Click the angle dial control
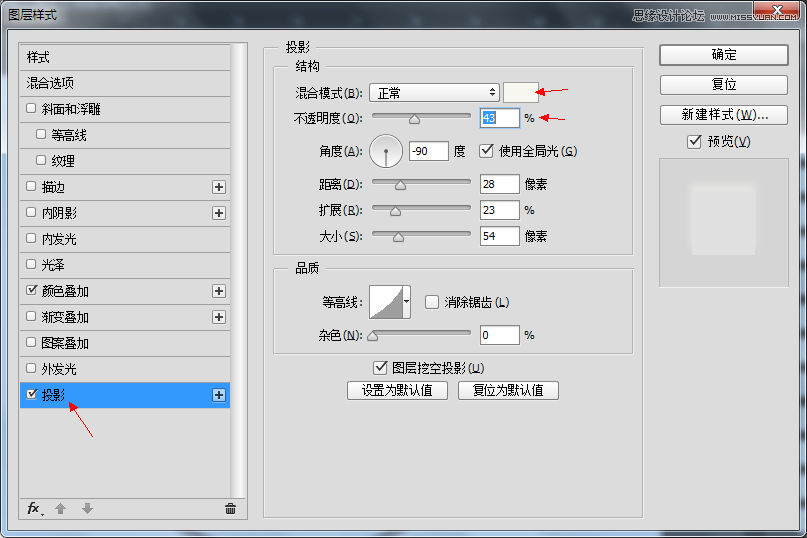This screenshot has width=807, height=538. pos(386,151)
